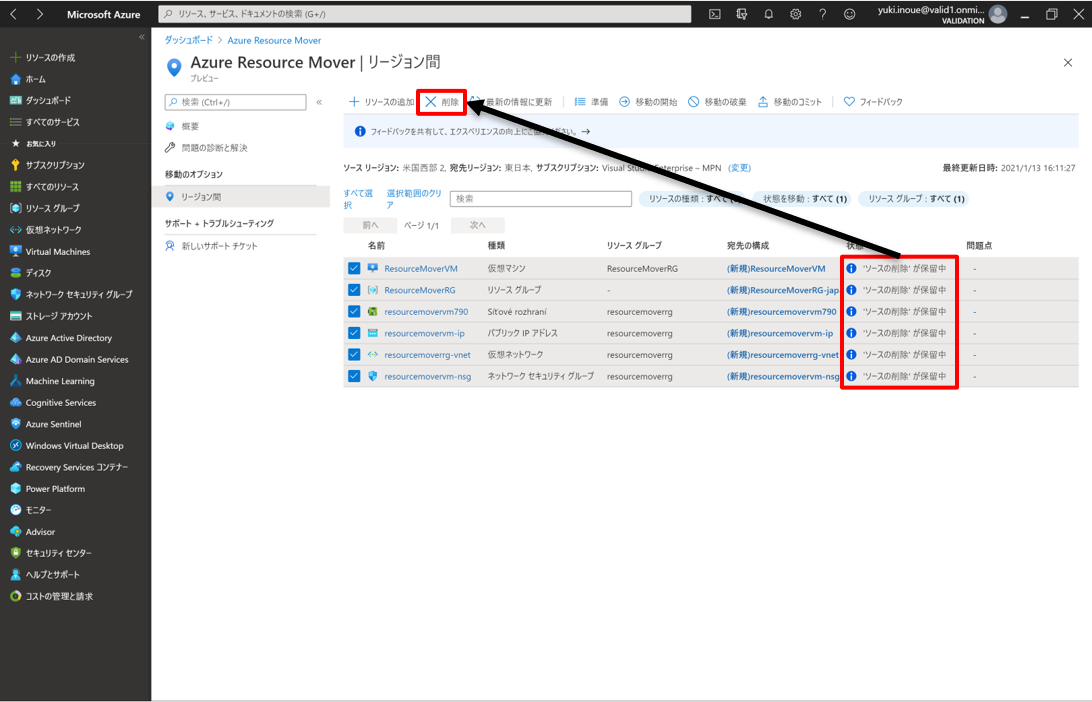Open Azure Active Directory icon in sidebar
Screen dimensions: 1092x702
15,338
